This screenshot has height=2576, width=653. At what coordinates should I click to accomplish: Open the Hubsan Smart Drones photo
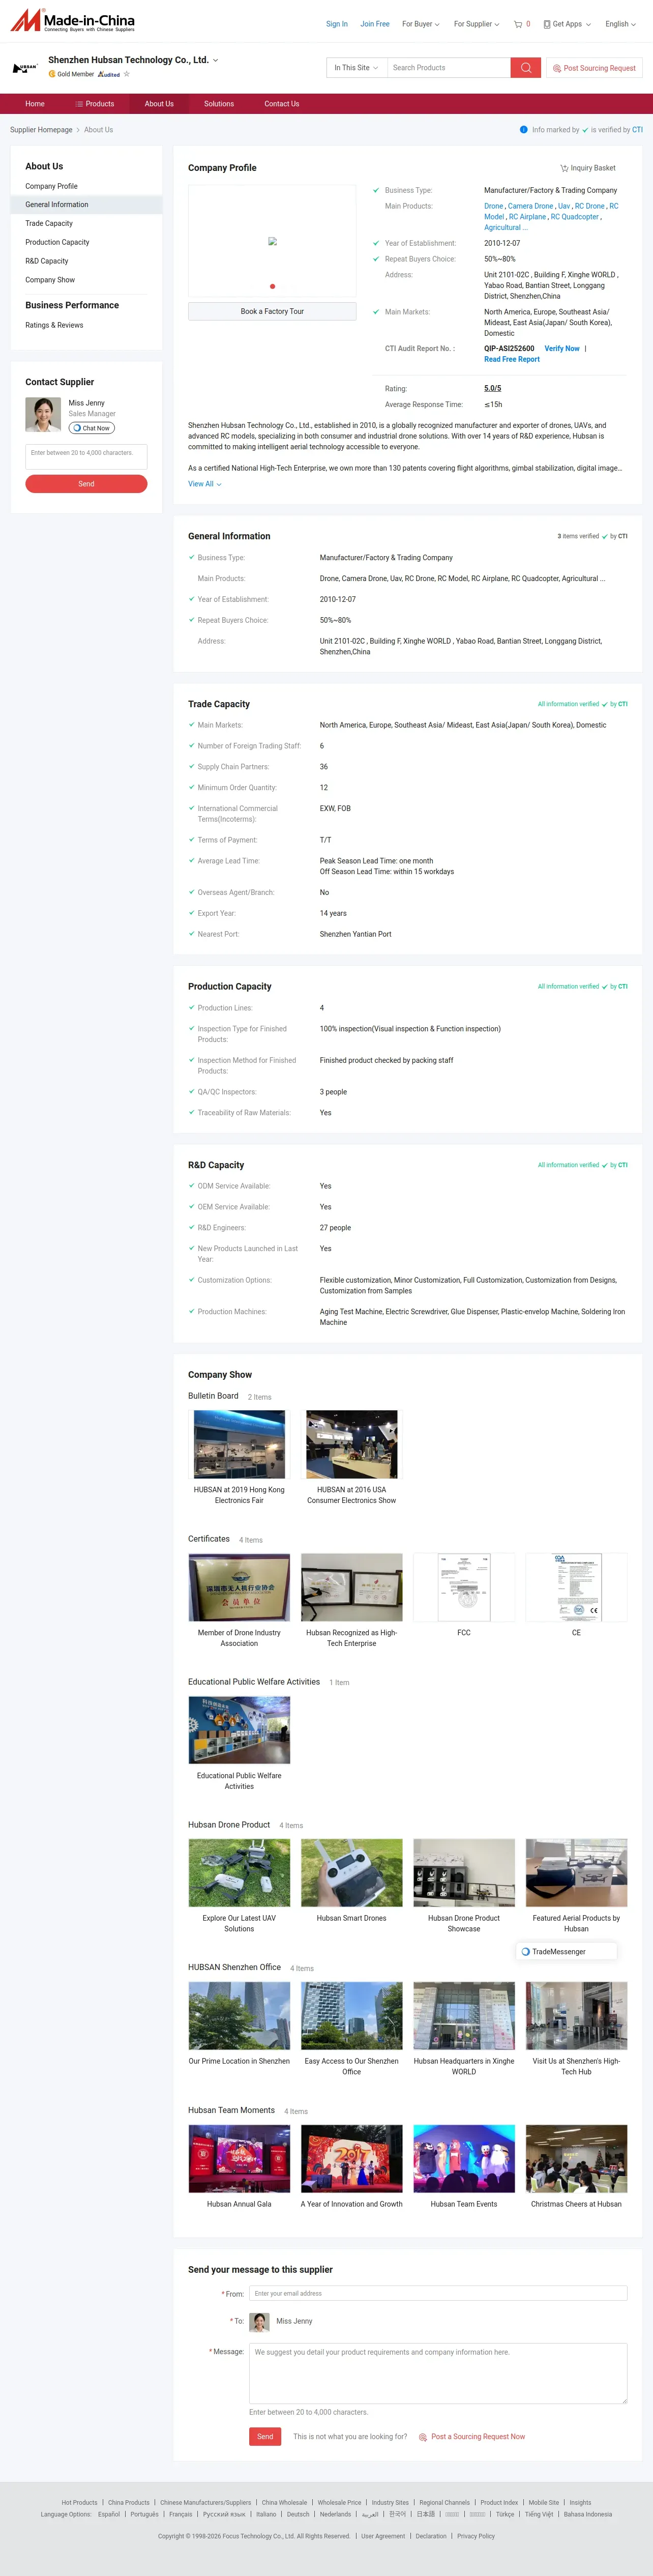tap(352, 1873)
